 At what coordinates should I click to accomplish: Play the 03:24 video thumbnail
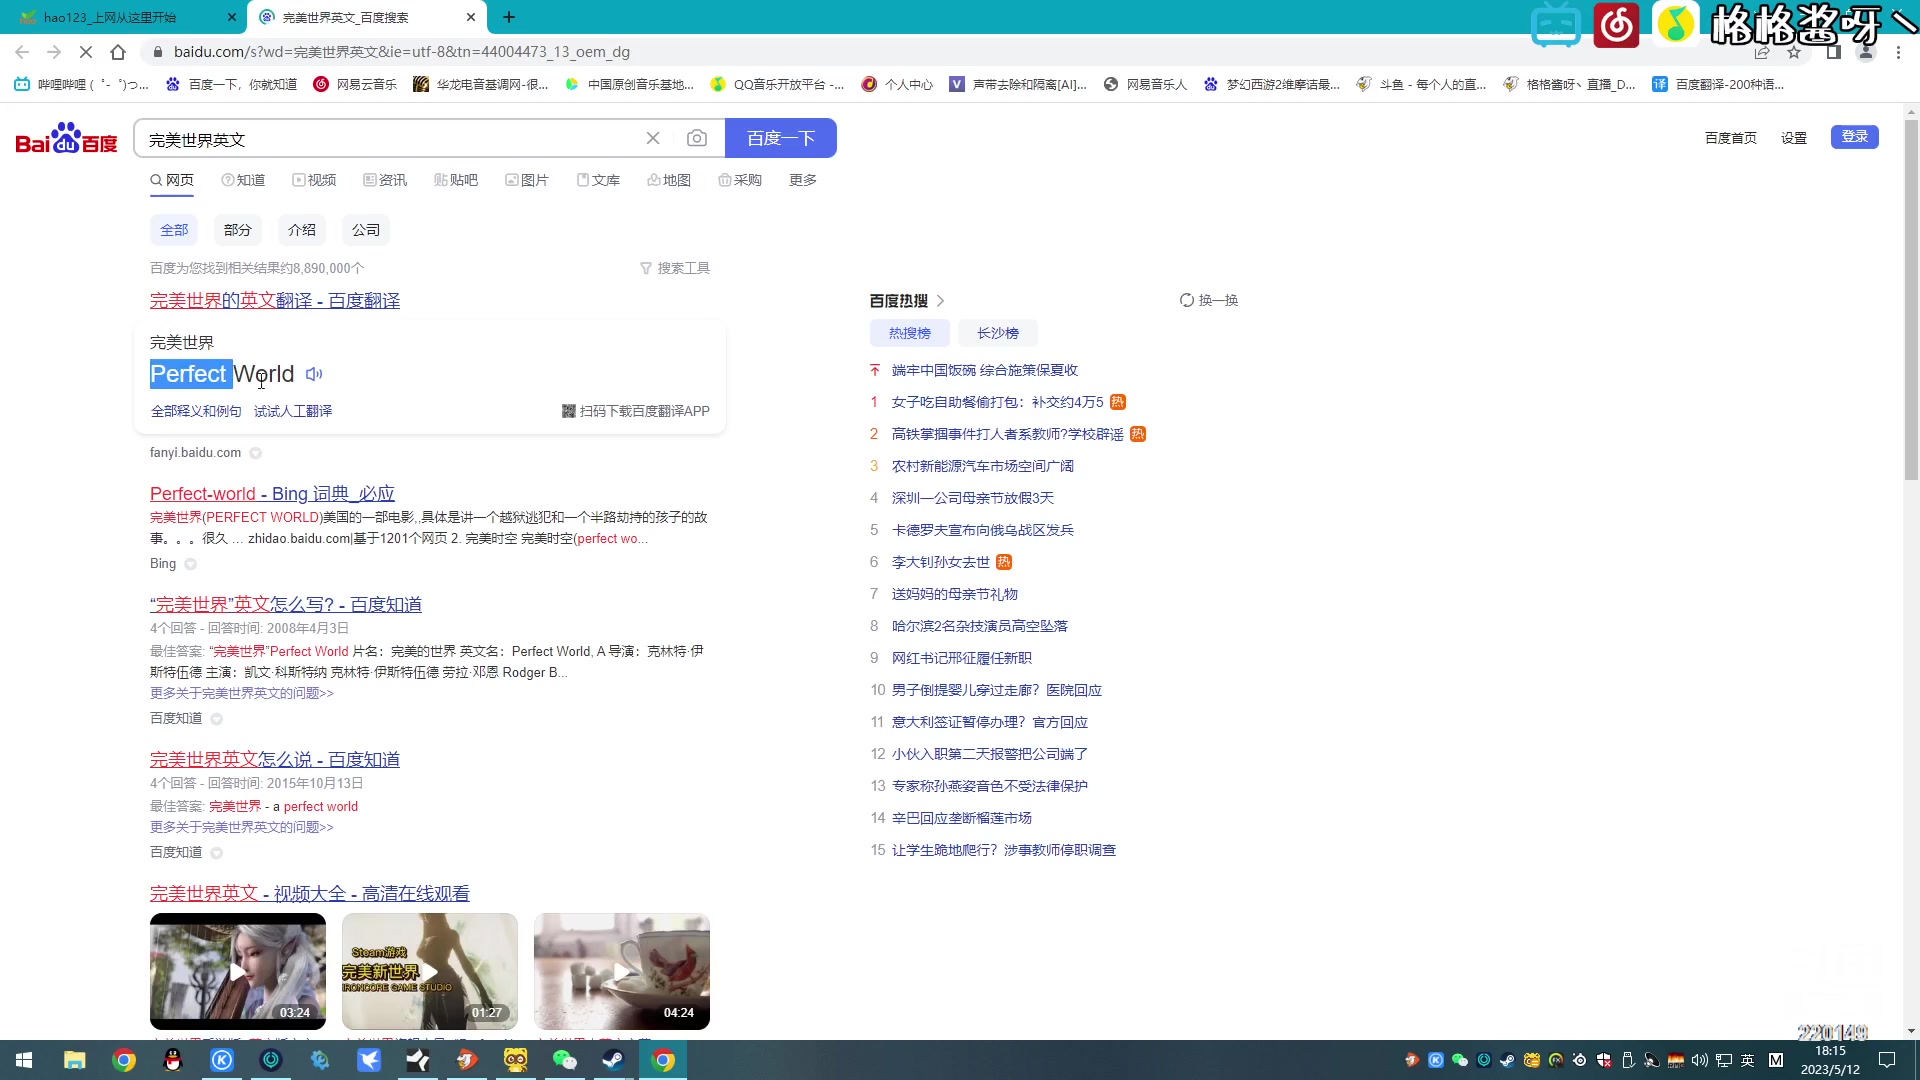[x=238, y=971]
